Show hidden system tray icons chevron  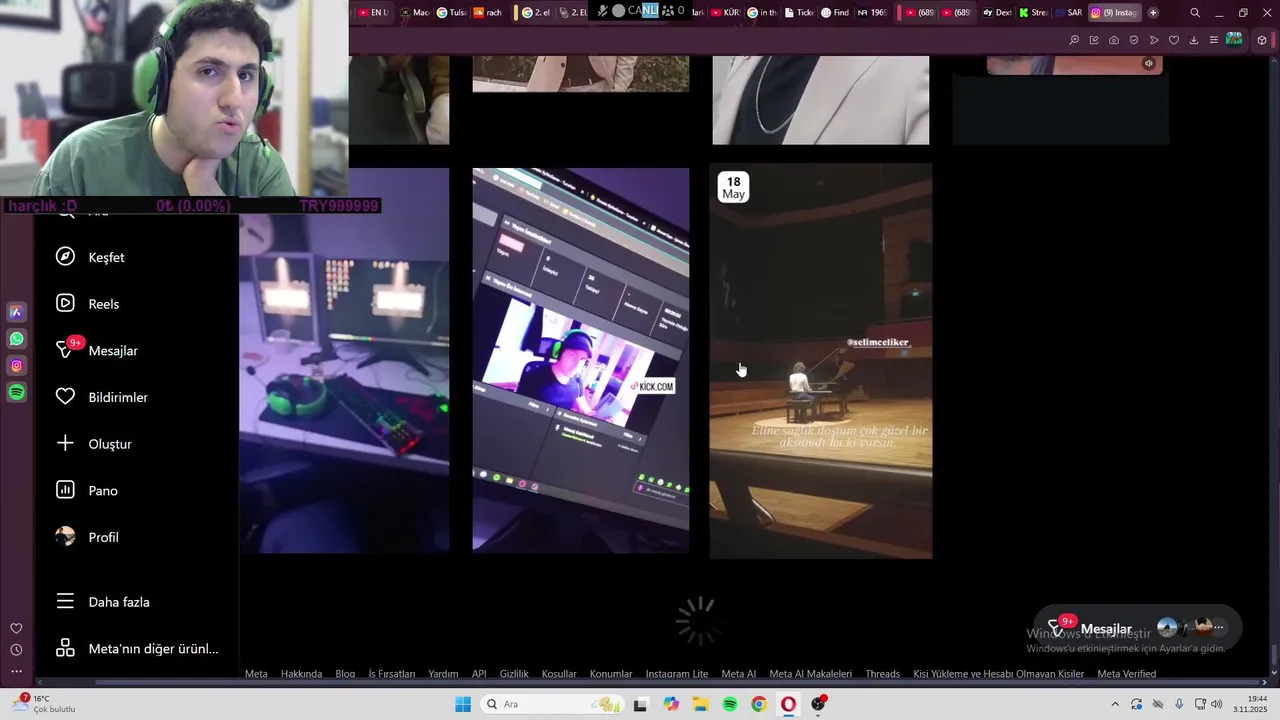point(1116,704)
